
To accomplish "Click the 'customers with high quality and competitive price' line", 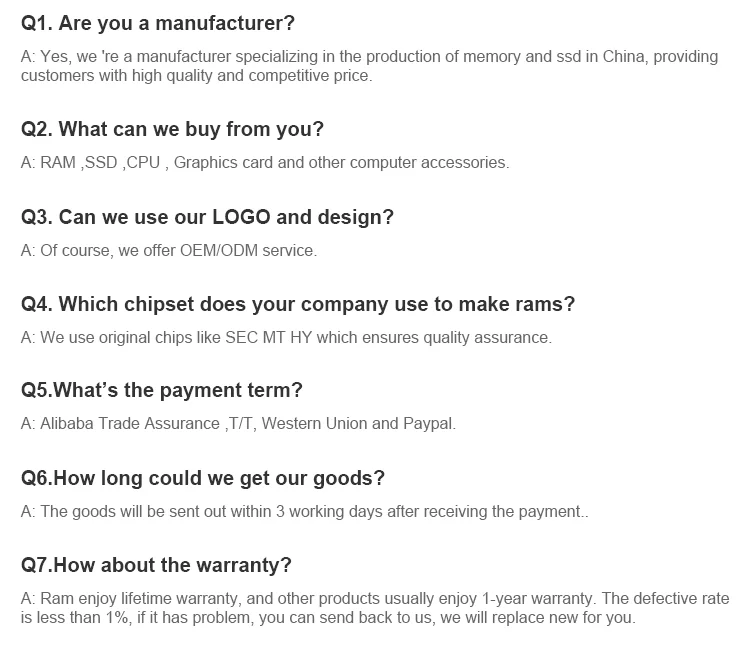I will pyautogui.click(x=196, y=75).
